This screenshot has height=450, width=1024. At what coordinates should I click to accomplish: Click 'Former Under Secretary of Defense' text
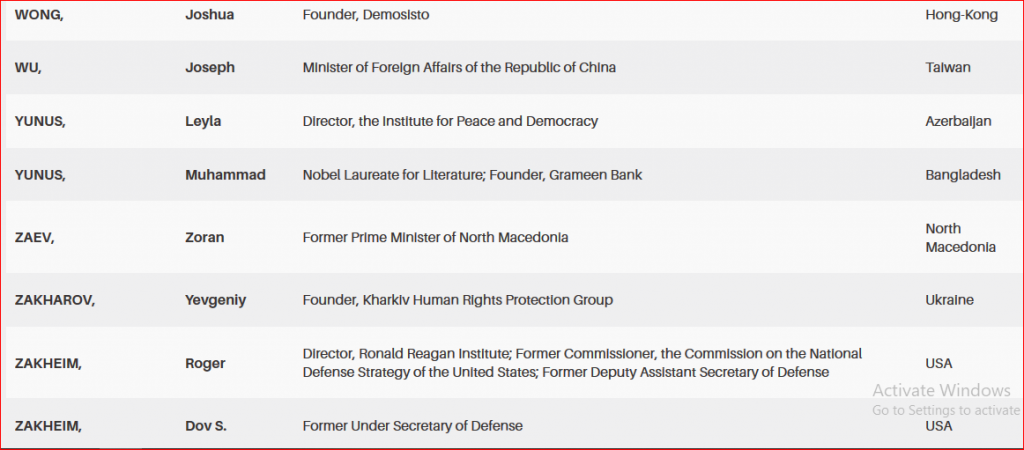[x=412, y=426]
